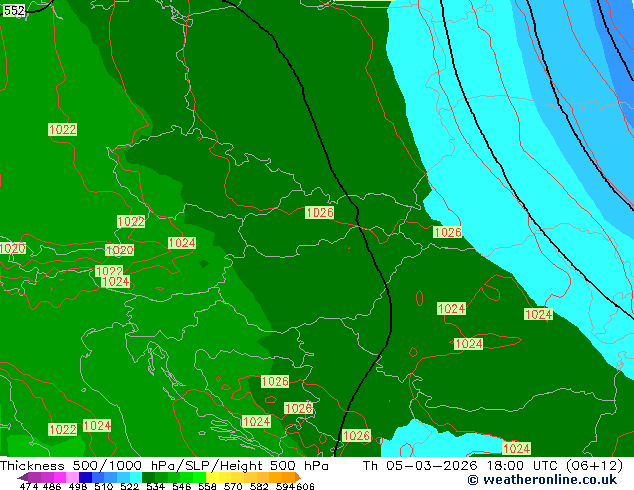This screenshot has height=490, width=634.
Task: Click the 582 legend value
Action: click(259, 486)
